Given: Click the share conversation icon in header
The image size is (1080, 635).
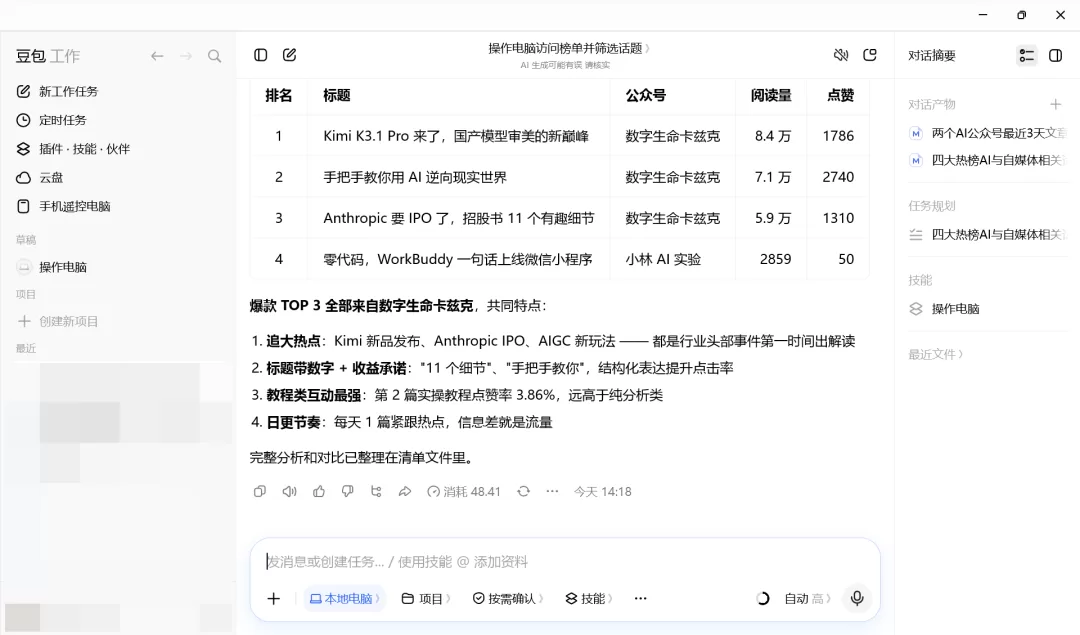Looking at the screenshot, I should (x=870, y=55).
